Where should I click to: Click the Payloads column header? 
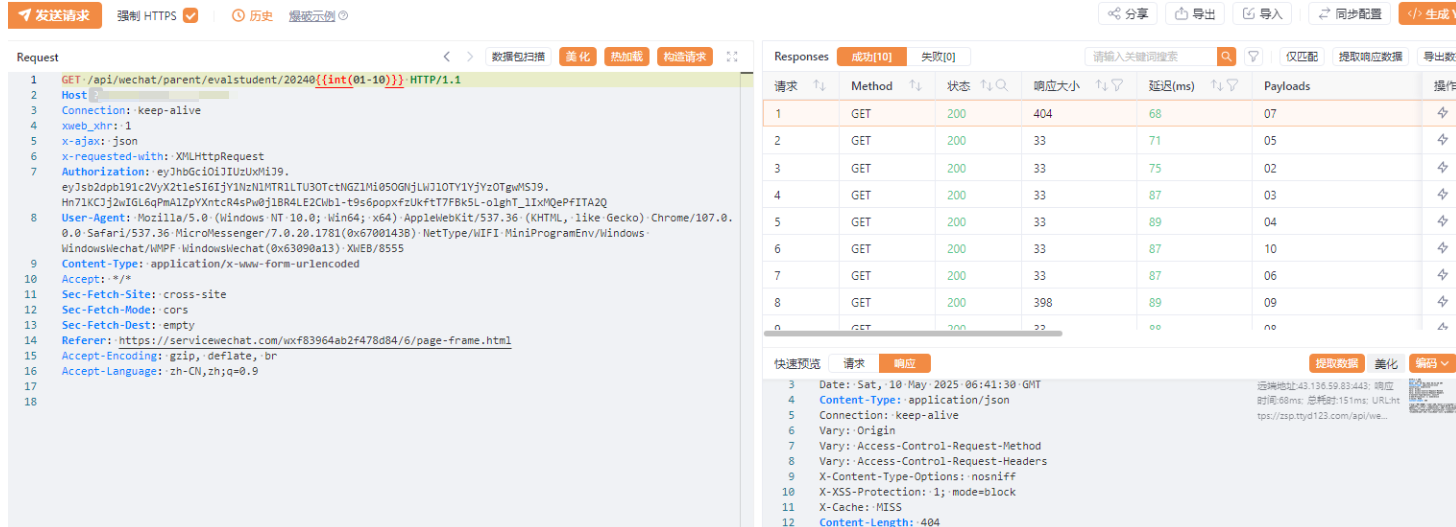click(1287, 86)
